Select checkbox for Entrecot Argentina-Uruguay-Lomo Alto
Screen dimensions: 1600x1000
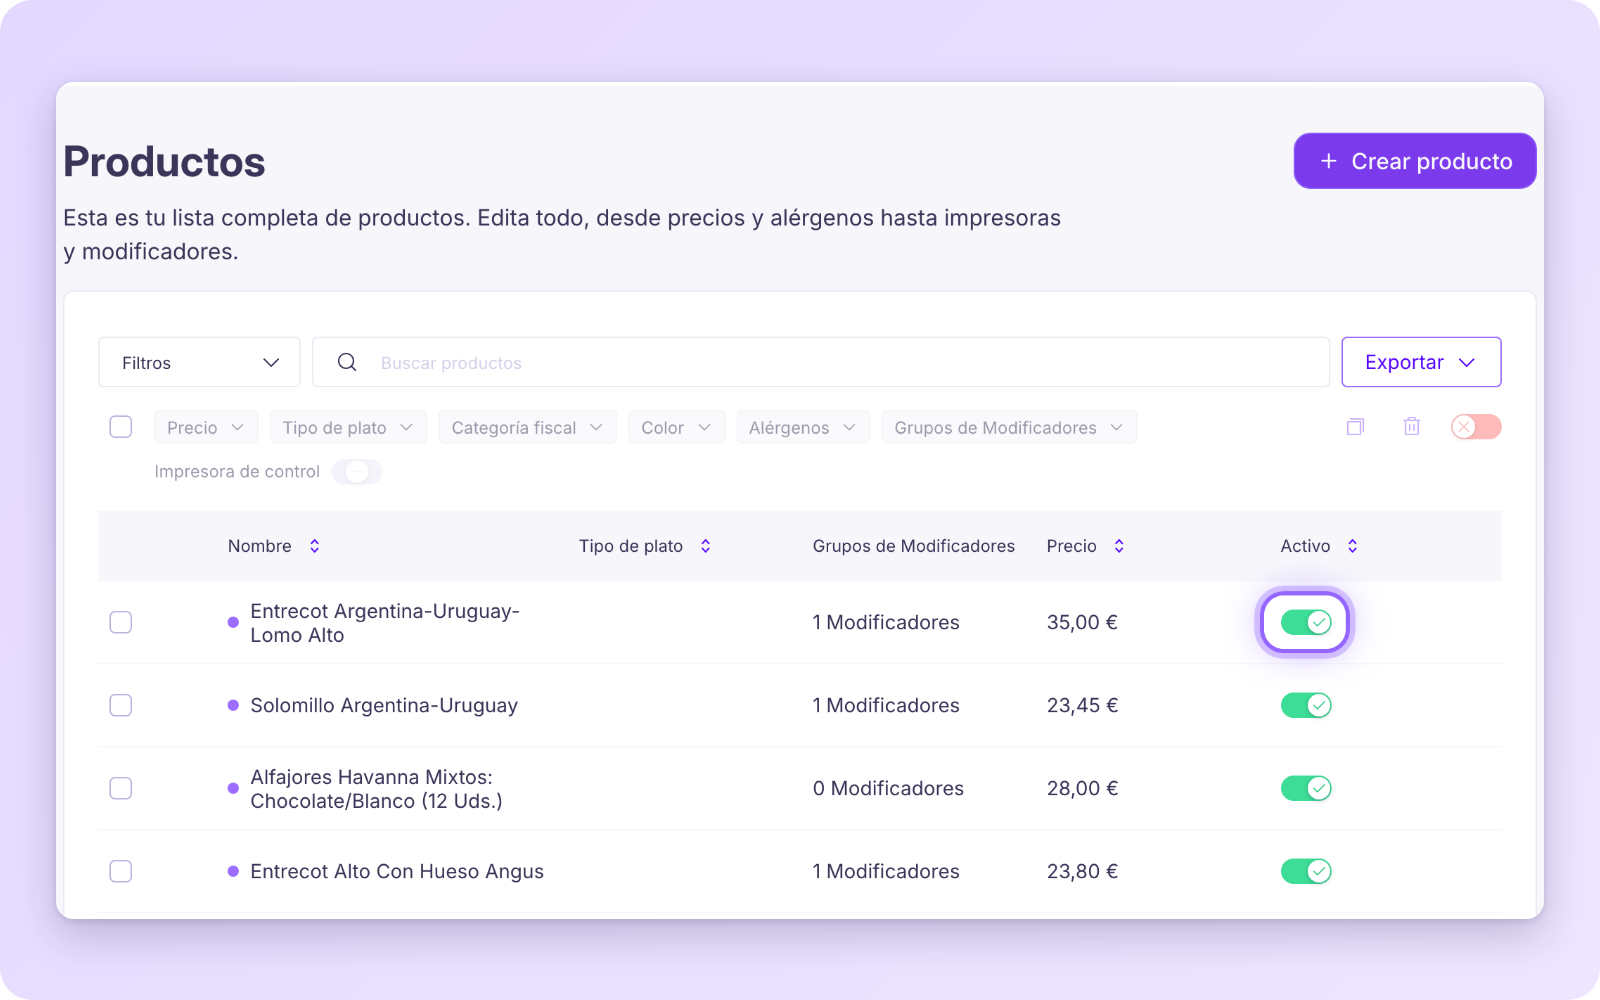121,622
